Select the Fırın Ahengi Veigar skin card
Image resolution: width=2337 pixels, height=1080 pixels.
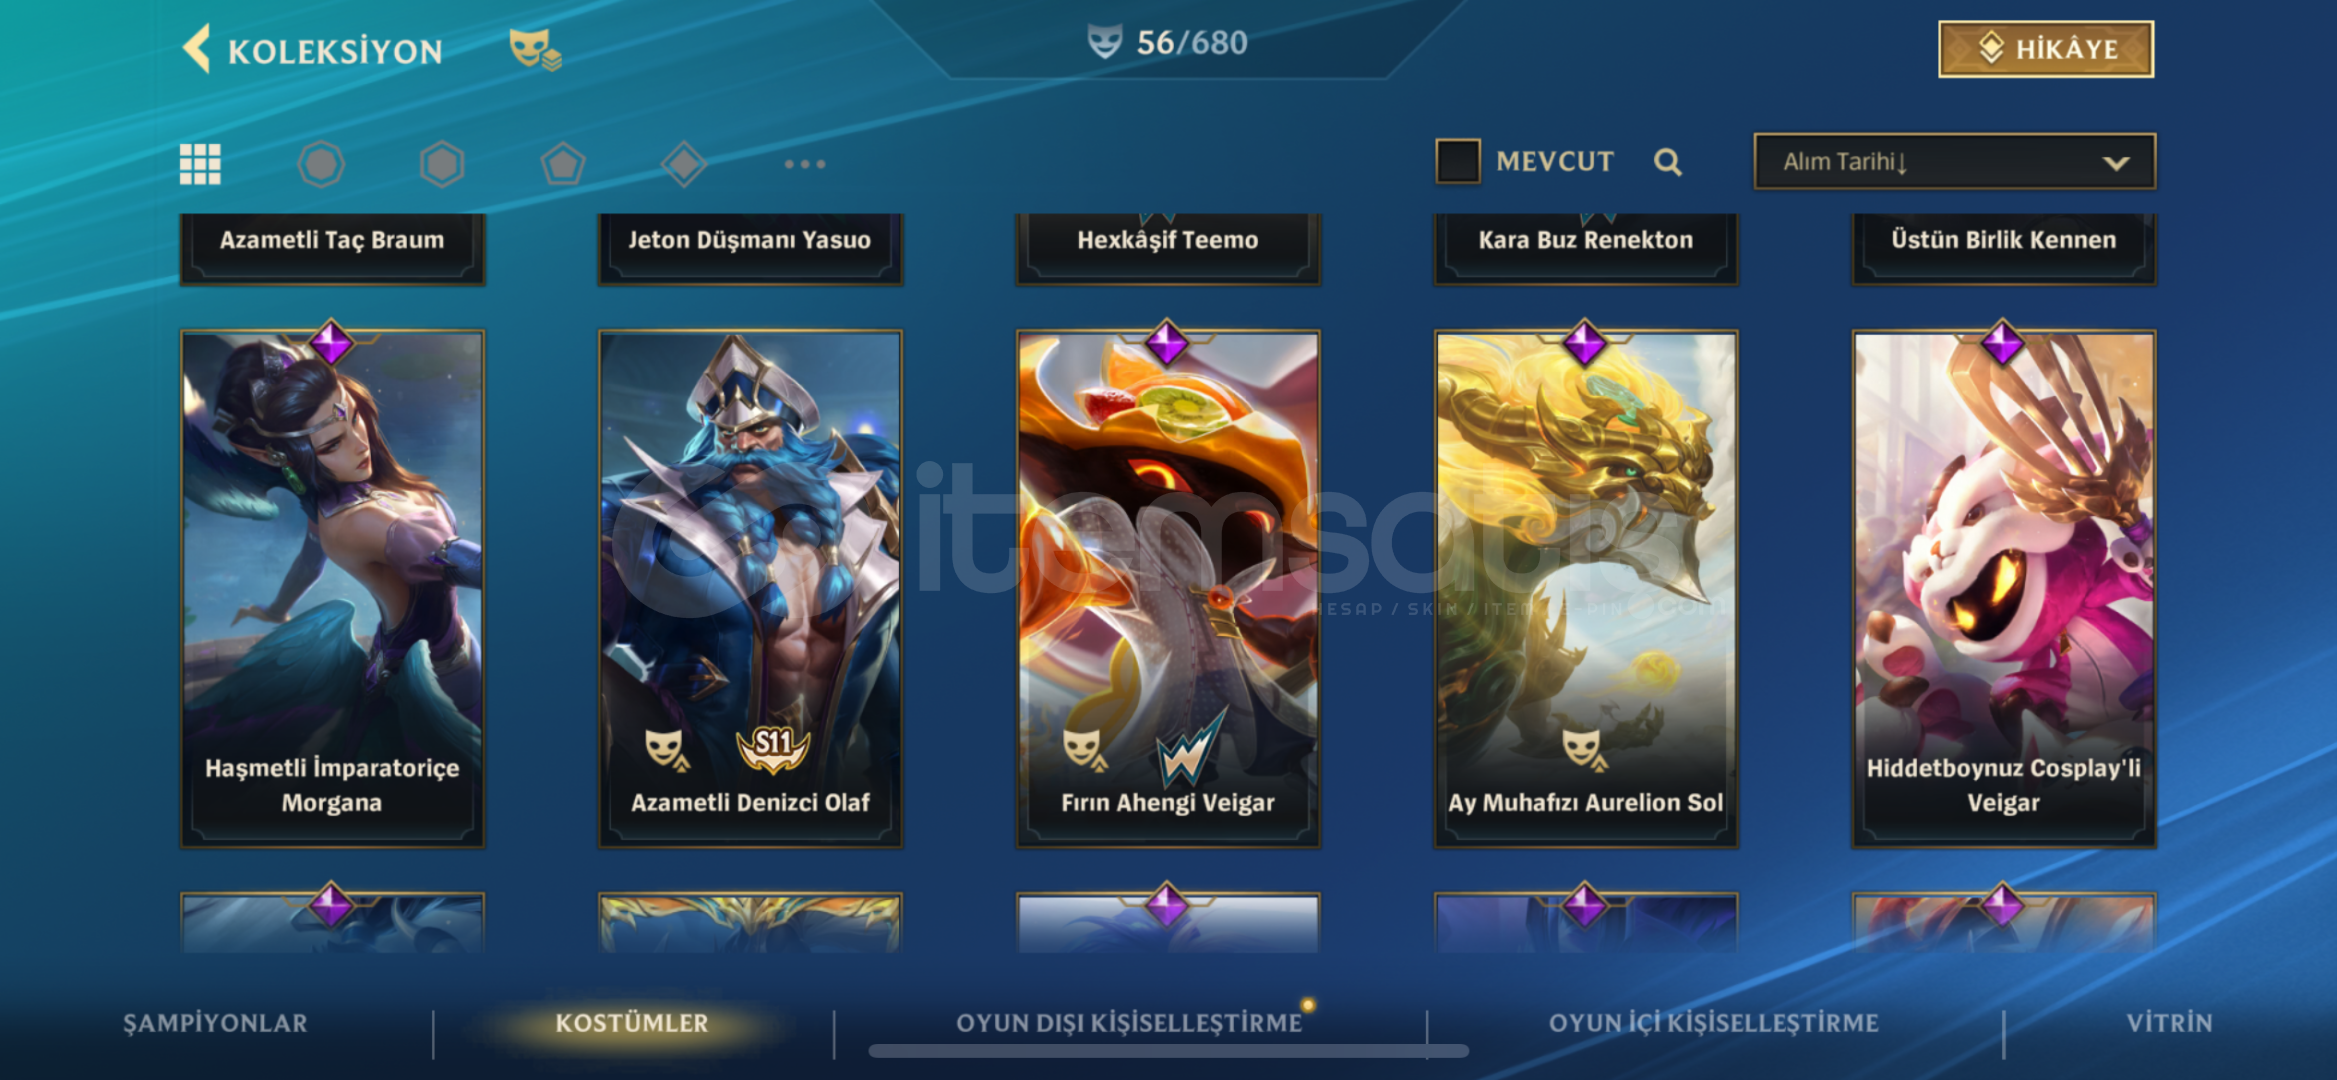tap(1168, 590)
